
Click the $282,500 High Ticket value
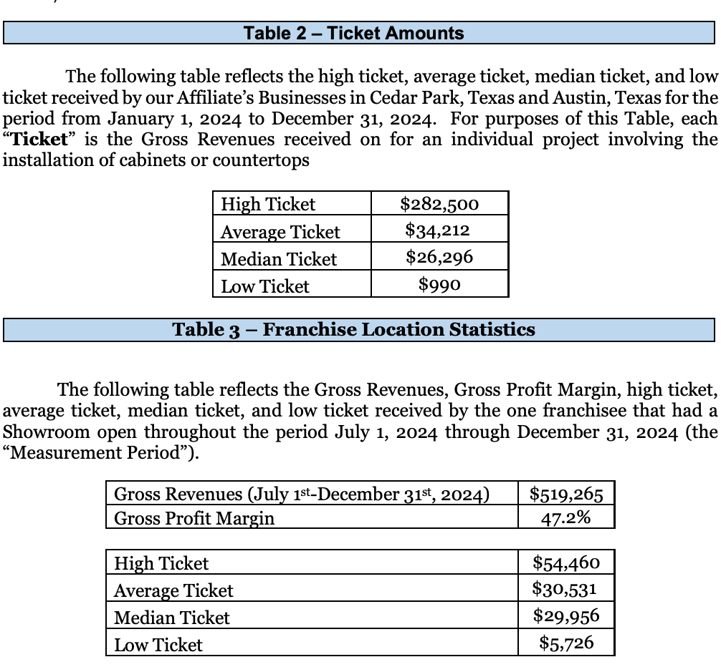tap(439, 204)
